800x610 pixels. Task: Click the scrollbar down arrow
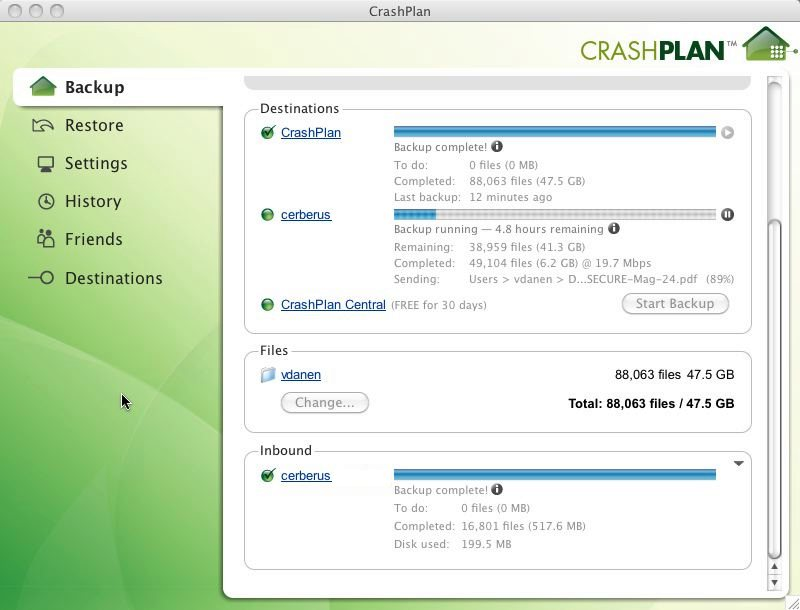point(774,582)
